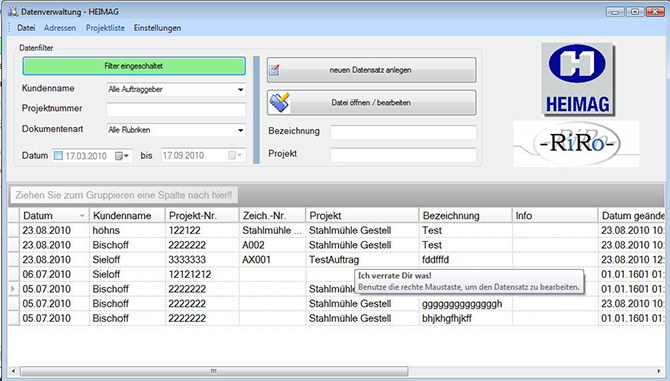Click the Zeich.-Nr. column header
Screen dimensions: 670x381
click(x=272, y=216)
